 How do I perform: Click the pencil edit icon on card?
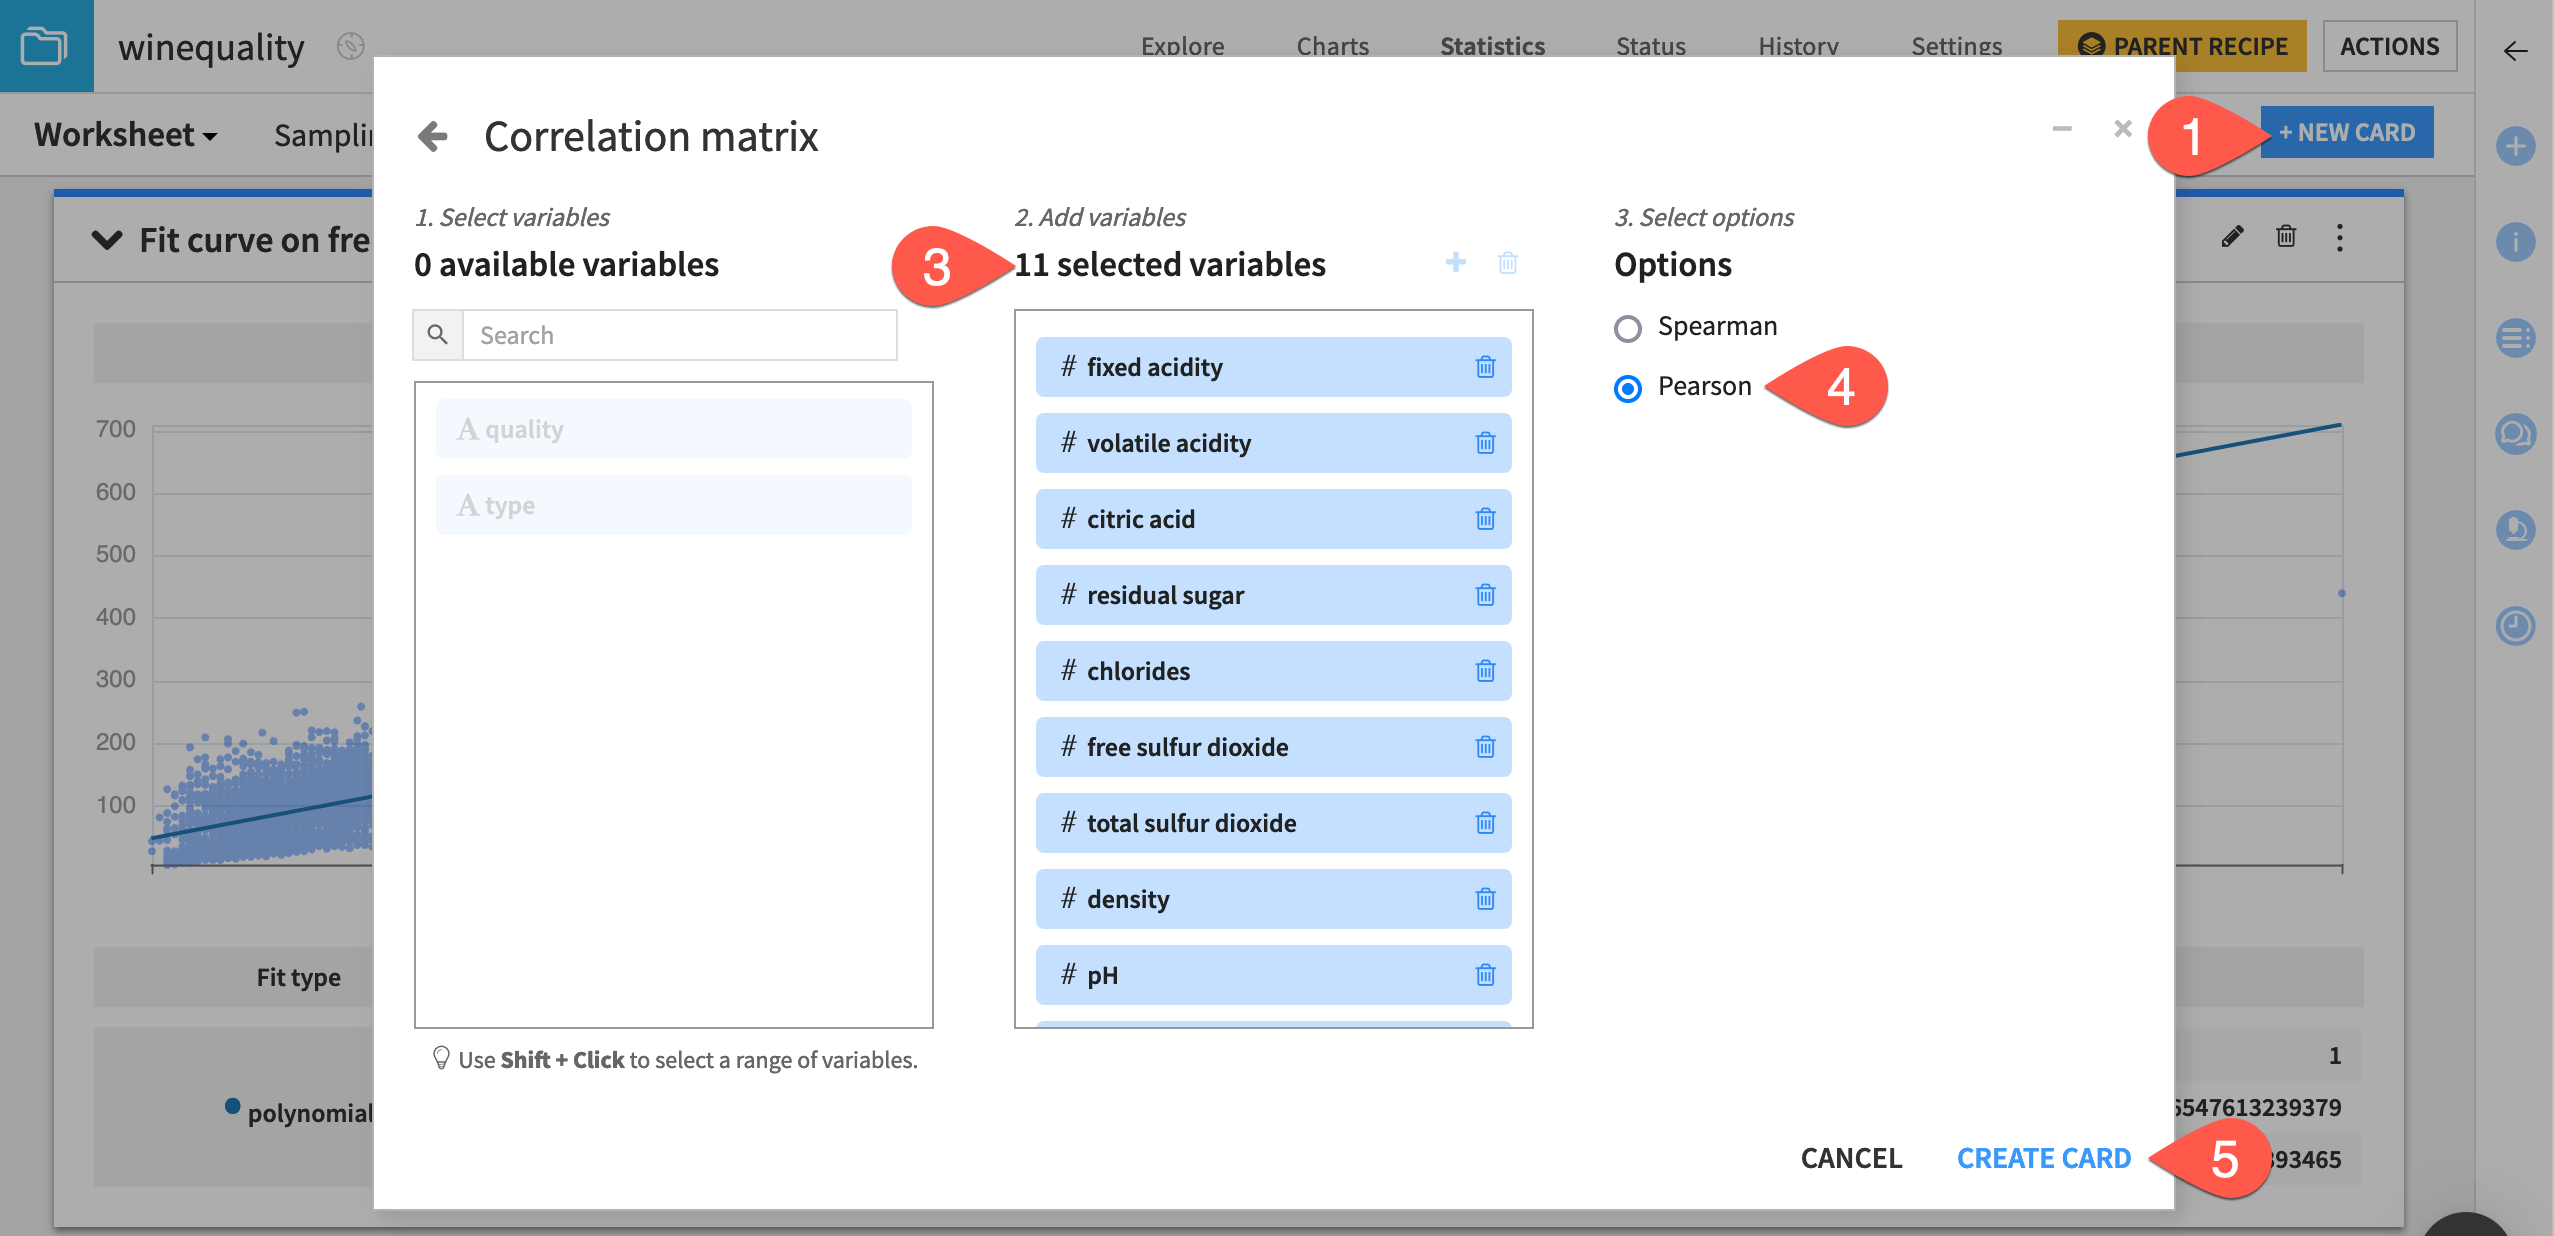click(2232, 237)
